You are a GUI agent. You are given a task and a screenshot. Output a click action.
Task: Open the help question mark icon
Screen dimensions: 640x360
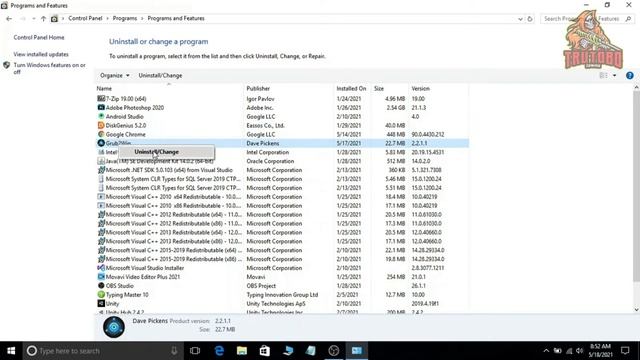(x=629, y=76)
